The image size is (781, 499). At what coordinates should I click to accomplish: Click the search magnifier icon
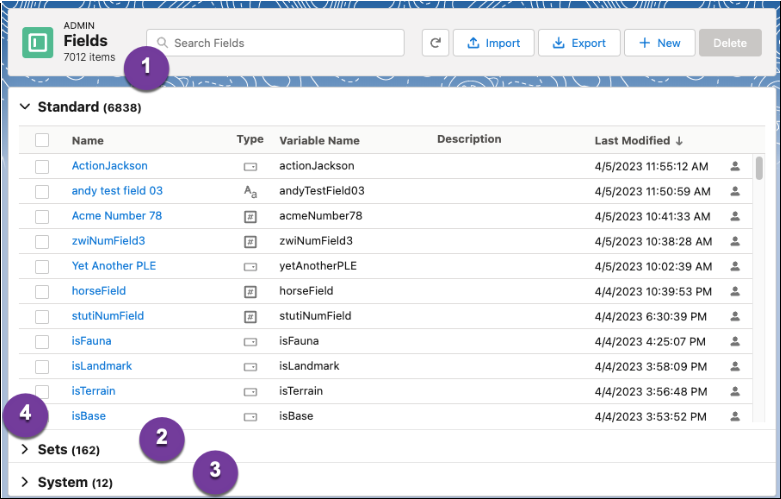click(x=162, y=43)
